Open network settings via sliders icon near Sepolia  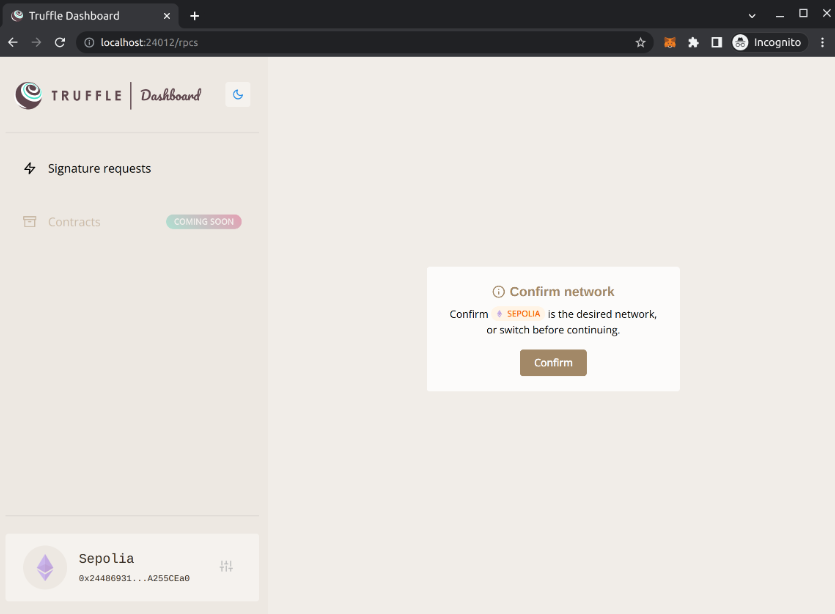pos(227,566)
